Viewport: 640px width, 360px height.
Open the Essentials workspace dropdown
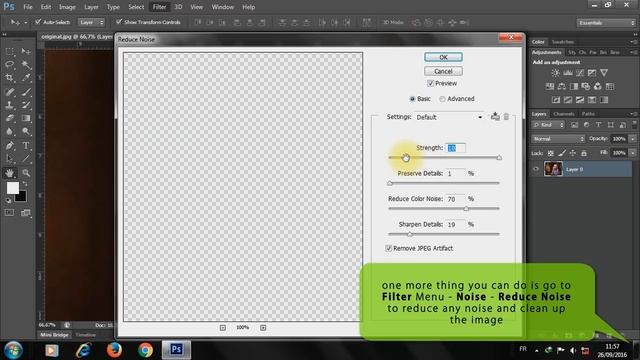pyautogui.click(x=606, y=23)
